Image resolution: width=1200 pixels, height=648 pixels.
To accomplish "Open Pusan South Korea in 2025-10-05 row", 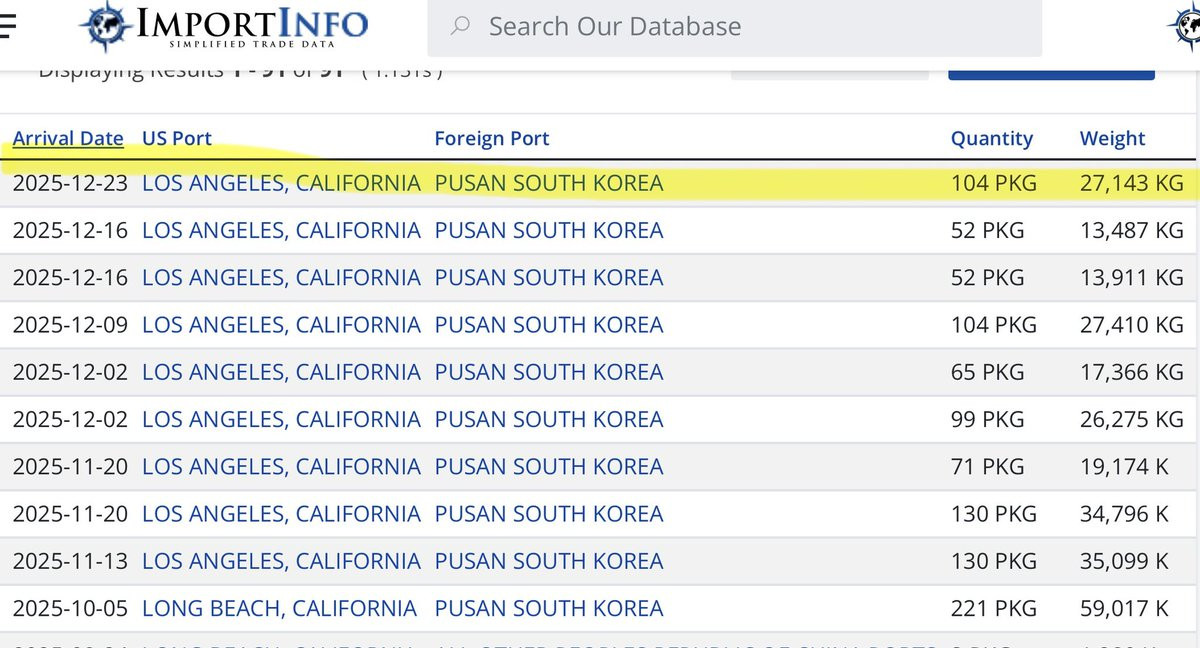I will (548, 608).
